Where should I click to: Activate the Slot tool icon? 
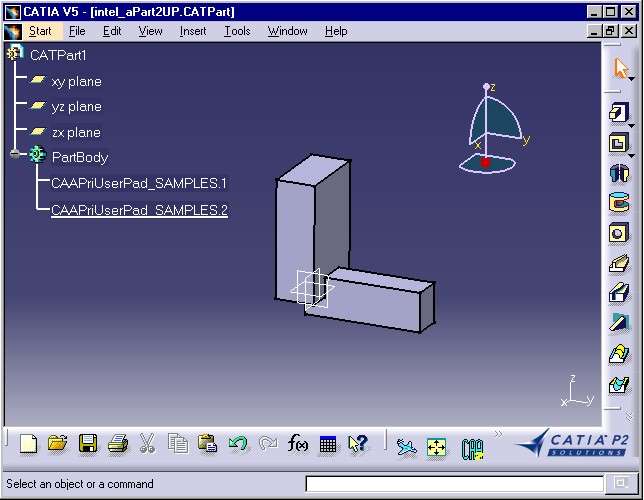(619, 293)
